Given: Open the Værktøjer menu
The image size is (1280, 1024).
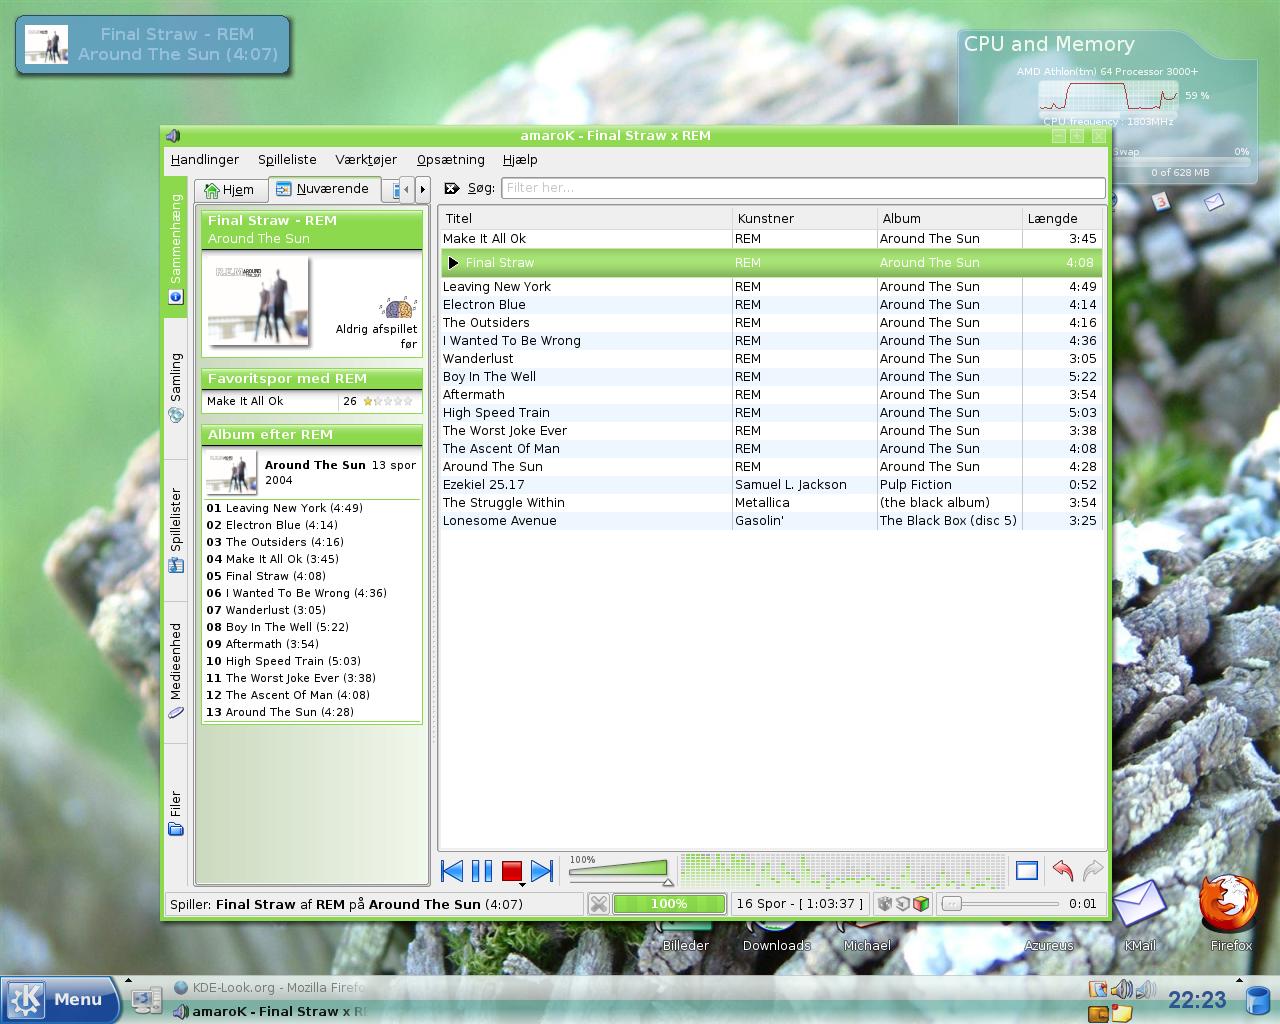Looking at the screenshot, I should tap(366, 159).
